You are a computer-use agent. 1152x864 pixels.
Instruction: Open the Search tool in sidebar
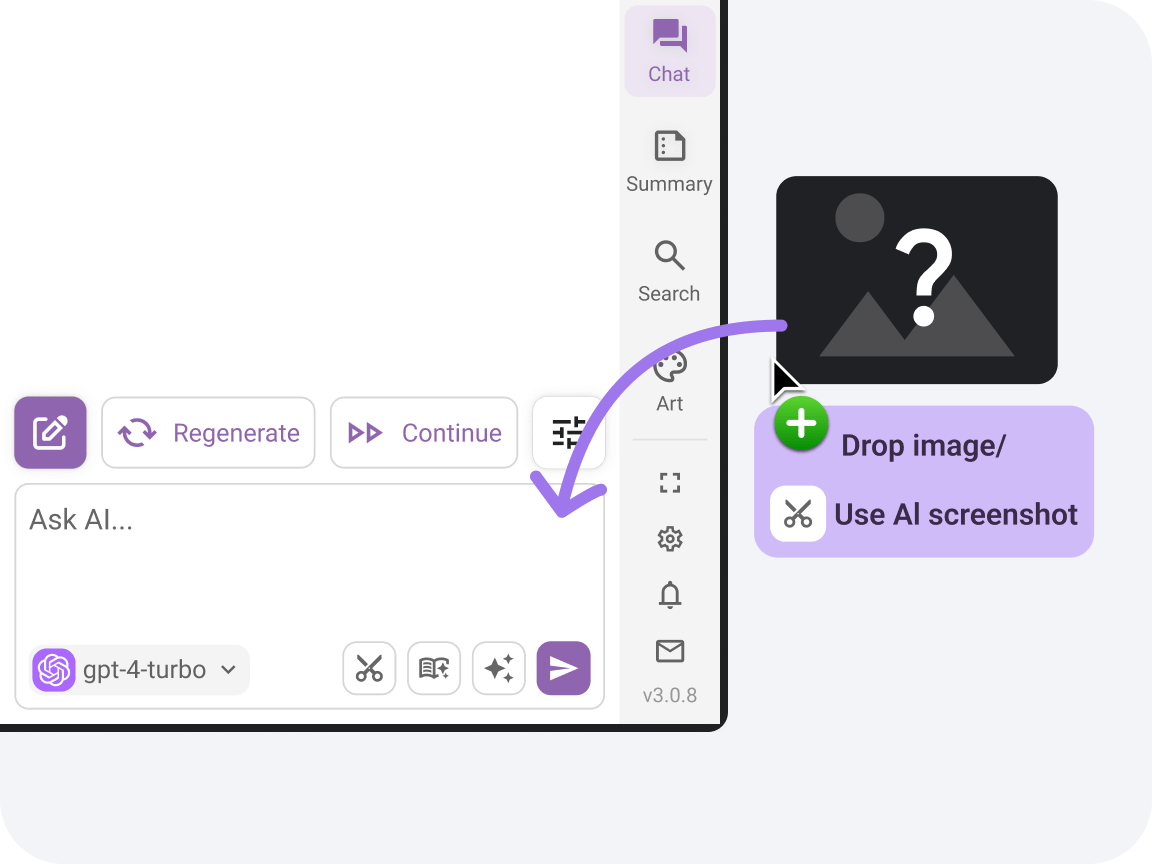tap(669, 271)
